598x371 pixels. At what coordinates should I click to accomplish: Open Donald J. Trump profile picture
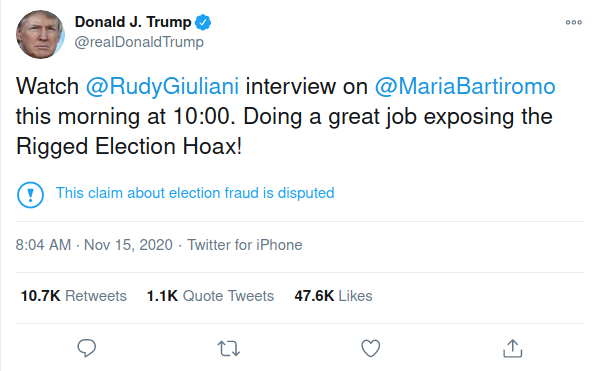[x=40, y=34]
